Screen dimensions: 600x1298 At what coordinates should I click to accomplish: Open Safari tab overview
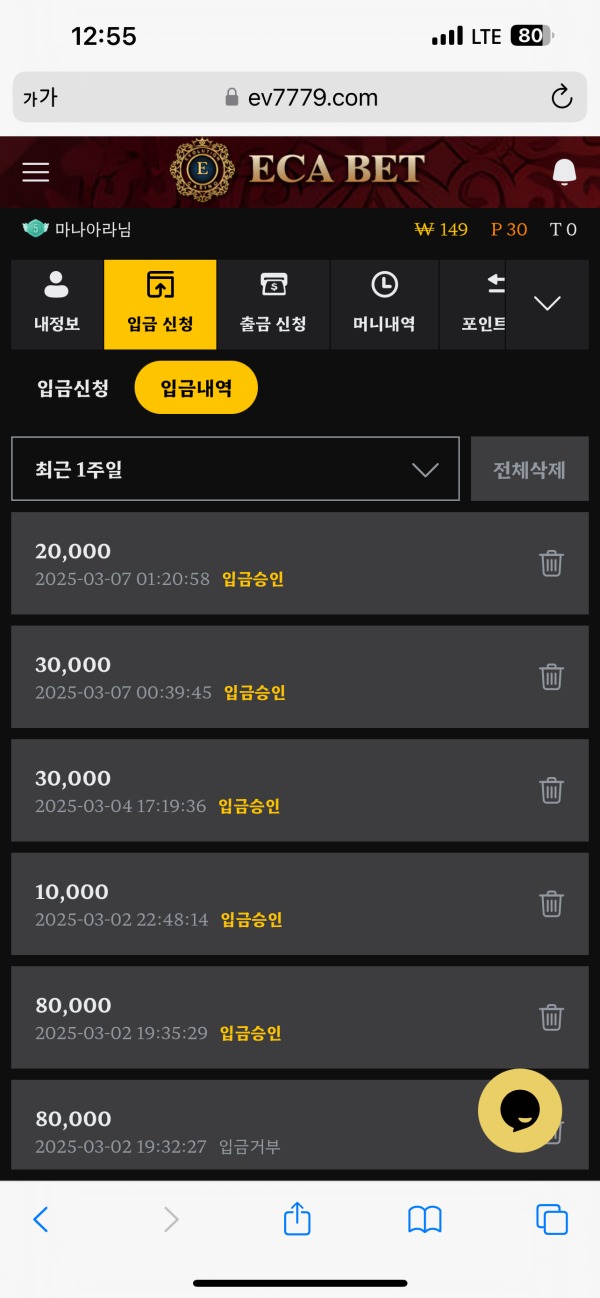[551, 1219]
